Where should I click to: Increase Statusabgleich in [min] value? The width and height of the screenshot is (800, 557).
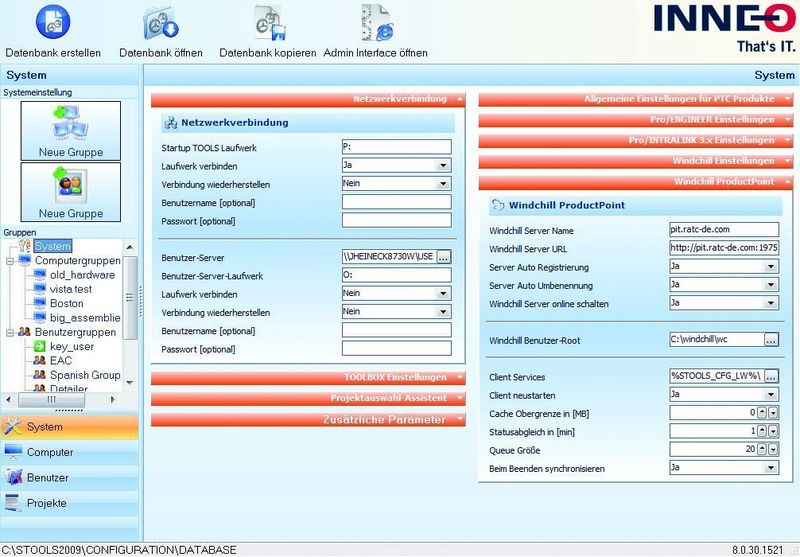[x=762, y=431]
